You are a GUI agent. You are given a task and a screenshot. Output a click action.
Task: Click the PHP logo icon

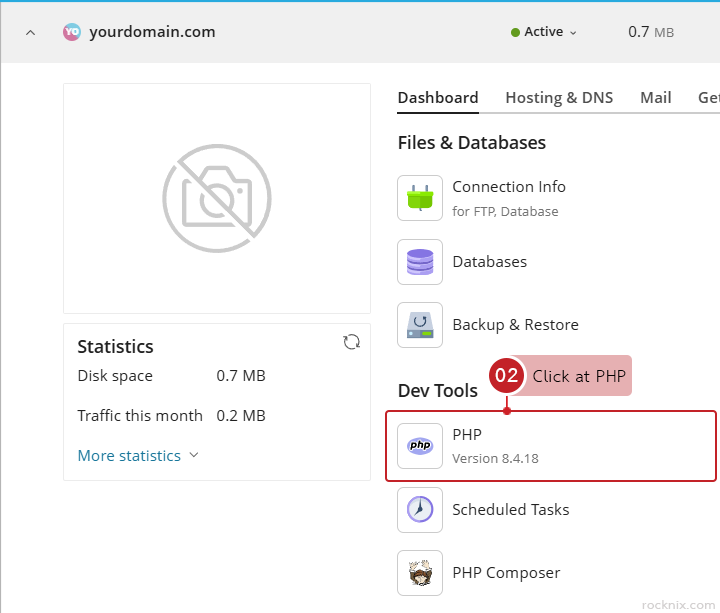point(420,446)
